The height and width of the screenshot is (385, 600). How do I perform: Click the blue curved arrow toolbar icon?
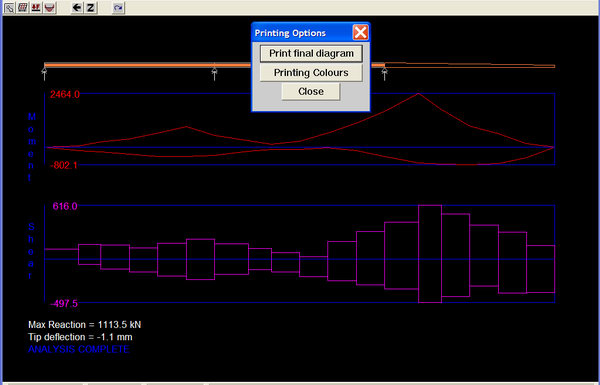118,7
